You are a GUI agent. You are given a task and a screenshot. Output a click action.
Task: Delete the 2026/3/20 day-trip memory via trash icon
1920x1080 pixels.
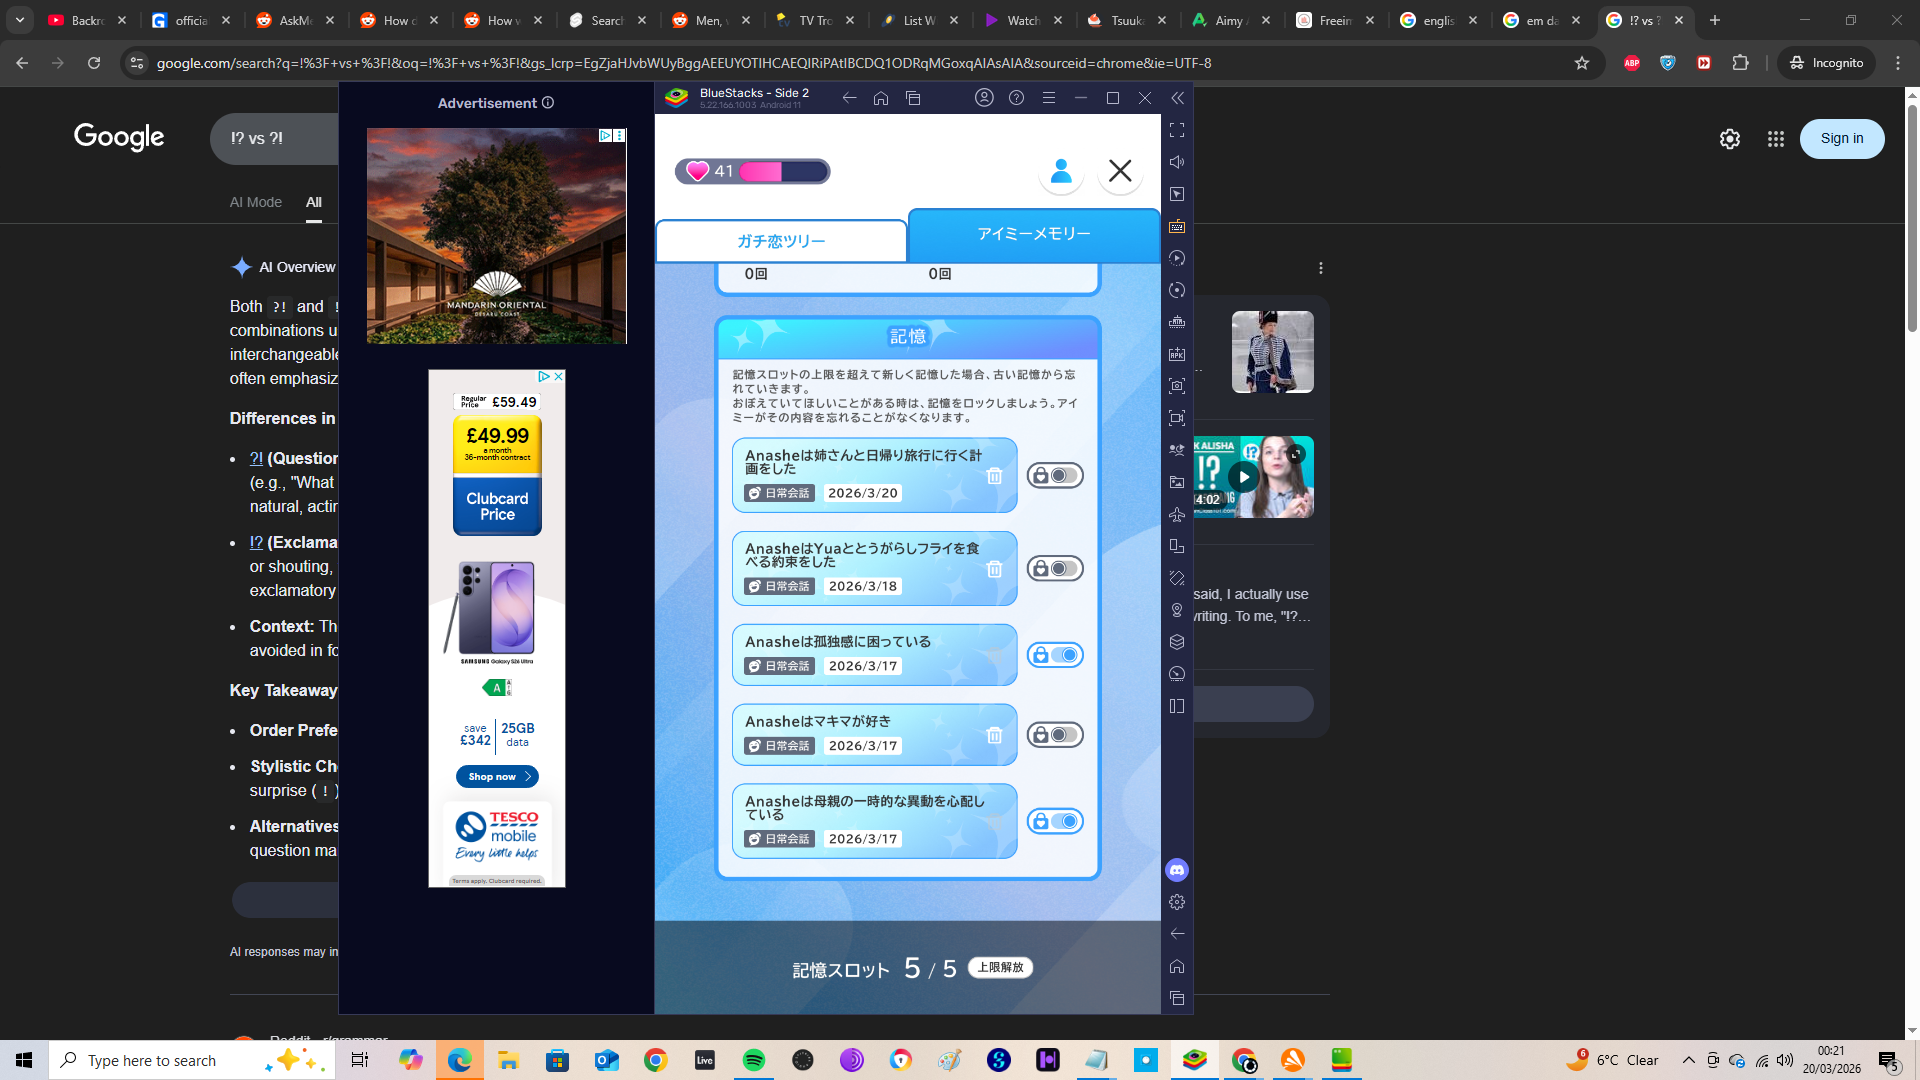pyautogui.click(x=994, y=476)
